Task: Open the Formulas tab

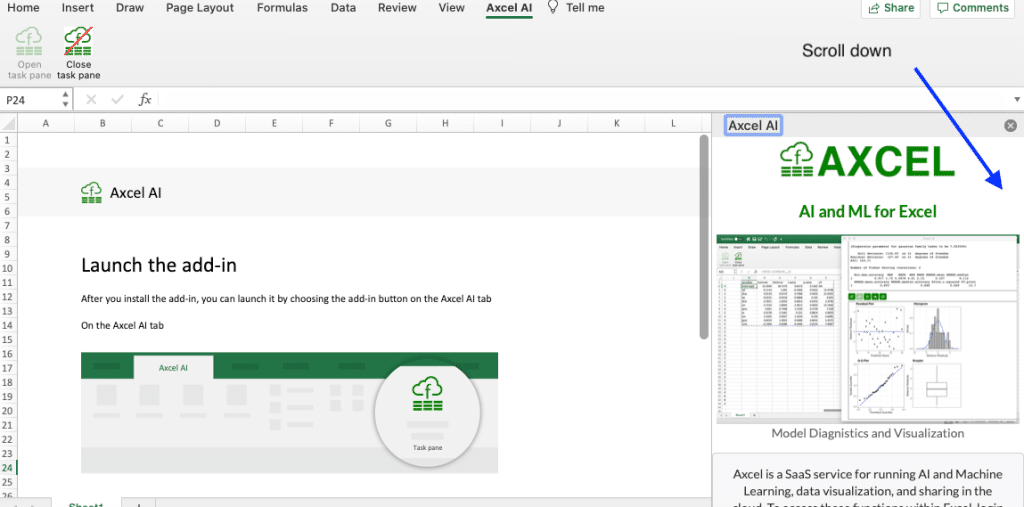Action: [282, 8]
